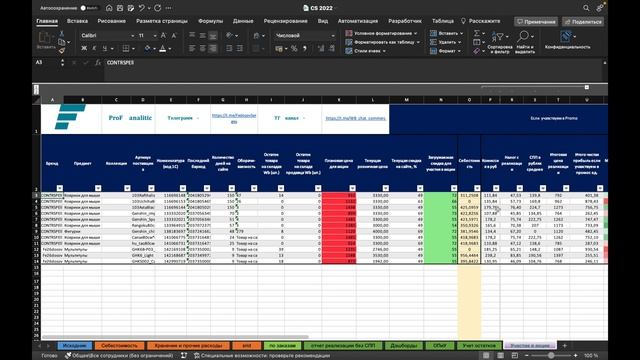Open the Стили ячеек dropdown

pyautogui.click(x=366, y=51)
